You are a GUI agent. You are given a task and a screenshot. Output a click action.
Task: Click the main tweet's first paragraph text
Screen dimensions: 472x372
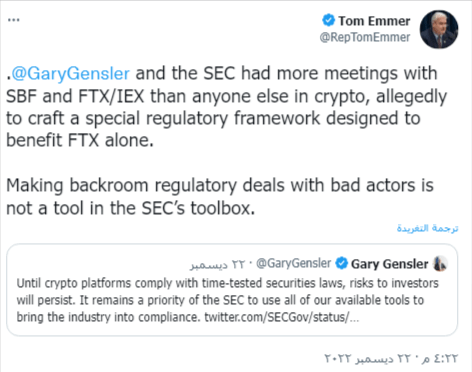click(227, 107)
